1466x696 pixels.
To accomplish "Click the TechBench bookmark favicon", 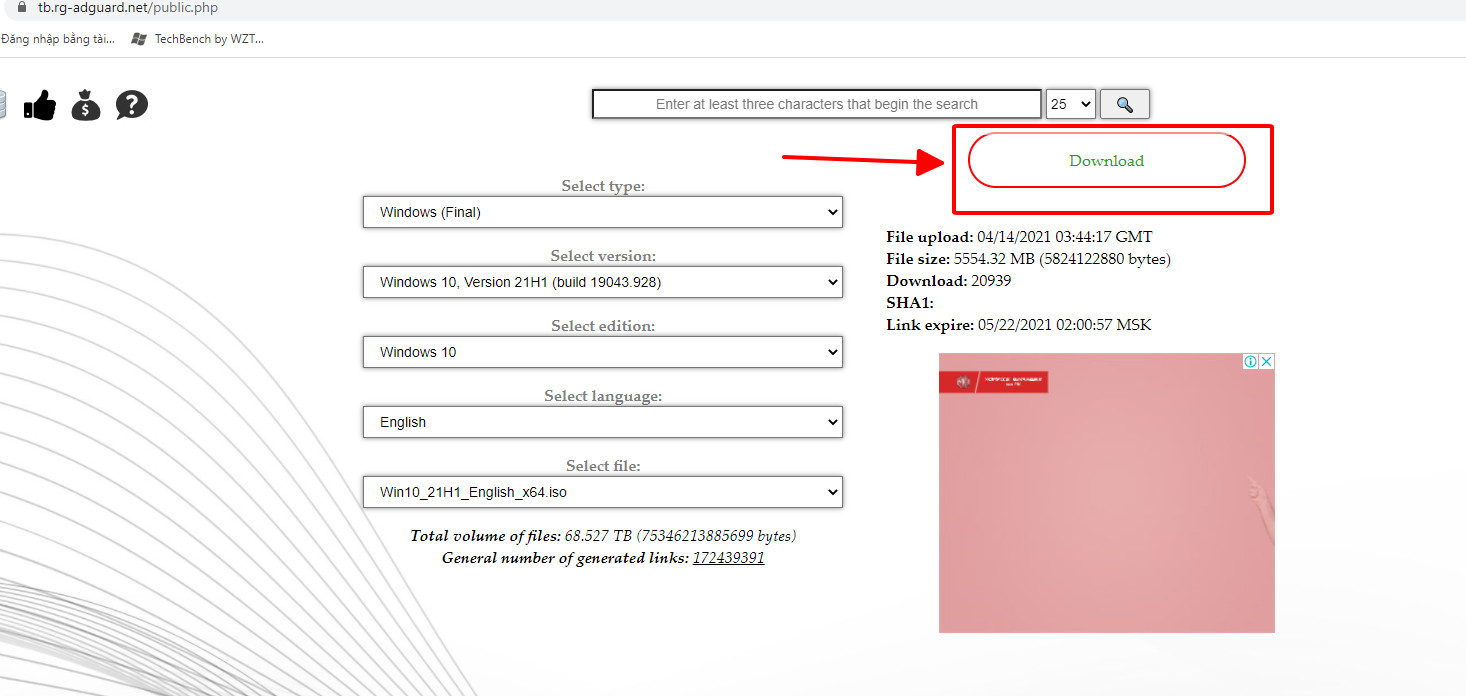I will (139, 39).
